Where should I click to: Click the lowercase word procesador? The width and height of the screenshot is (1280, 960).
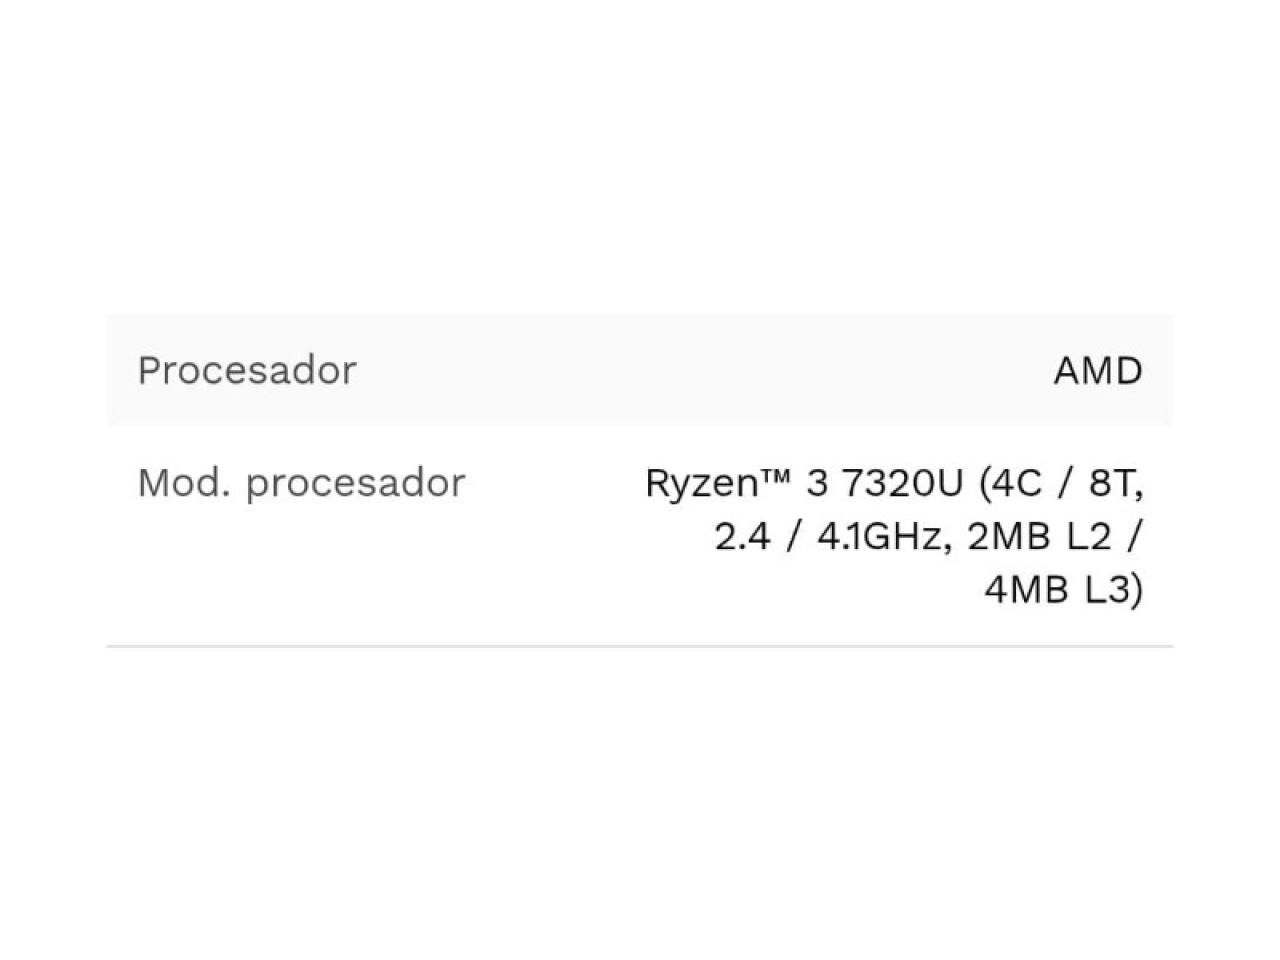pos(355,484)
